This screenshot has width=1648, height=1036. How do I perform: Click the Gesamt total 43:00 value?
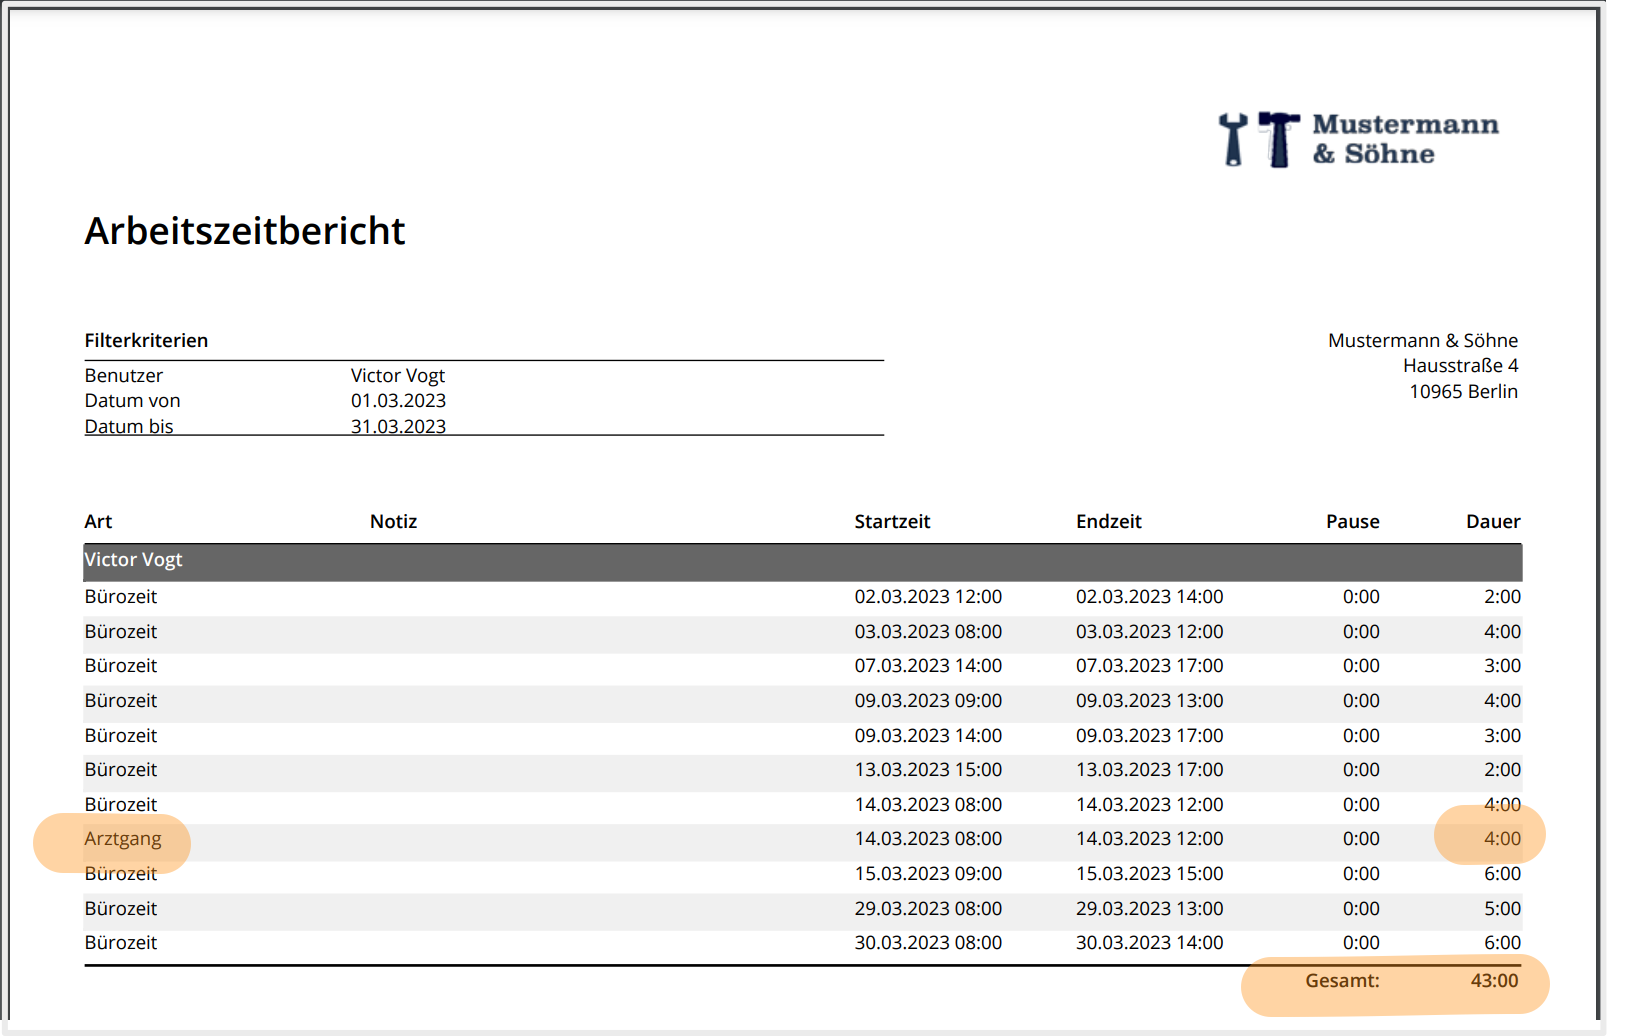(x=1494, y=981)
